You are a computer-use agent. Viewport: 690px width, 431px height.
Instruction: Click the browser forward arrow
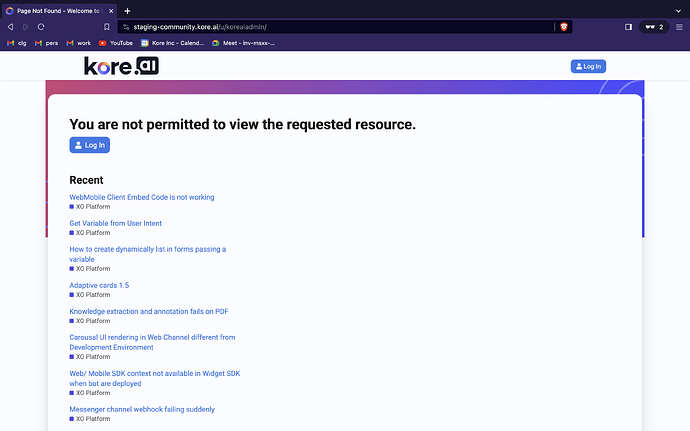coord(26,27)
